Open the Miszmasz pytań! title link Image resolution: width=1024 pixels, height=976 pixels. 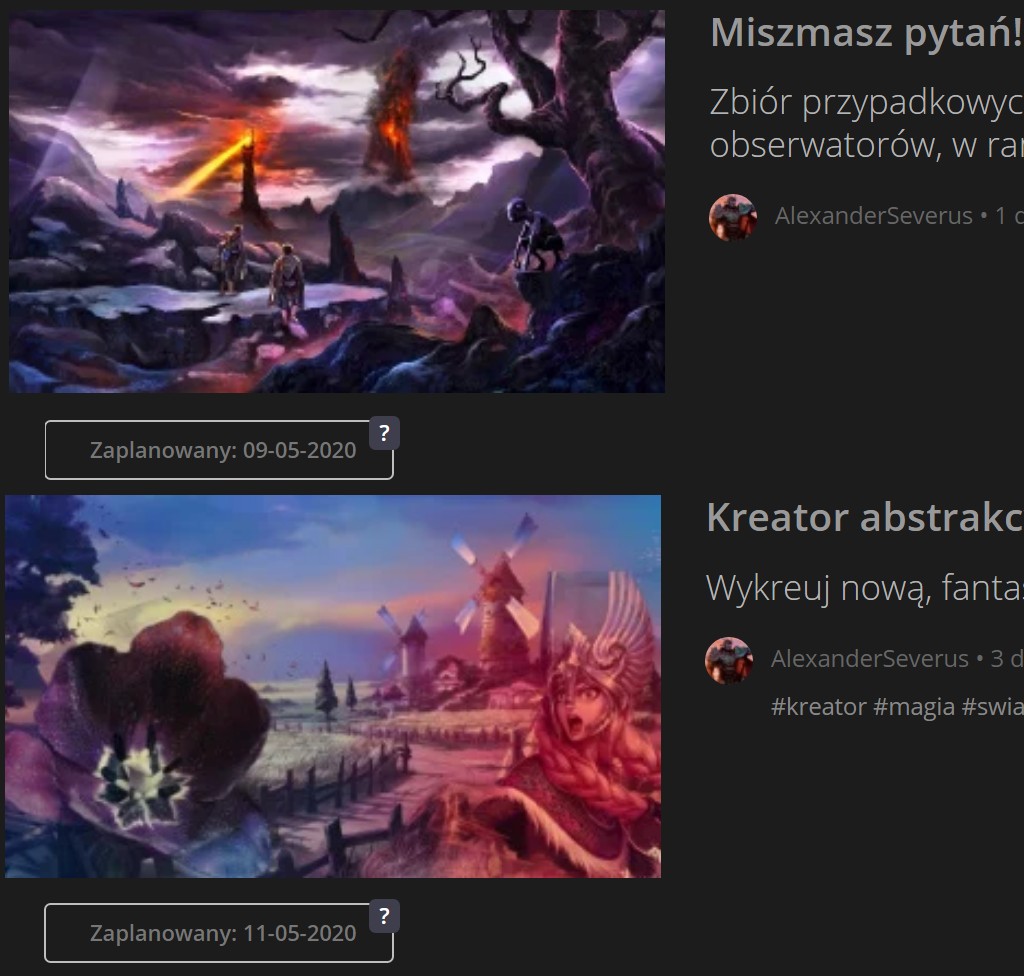pos(867,33)
